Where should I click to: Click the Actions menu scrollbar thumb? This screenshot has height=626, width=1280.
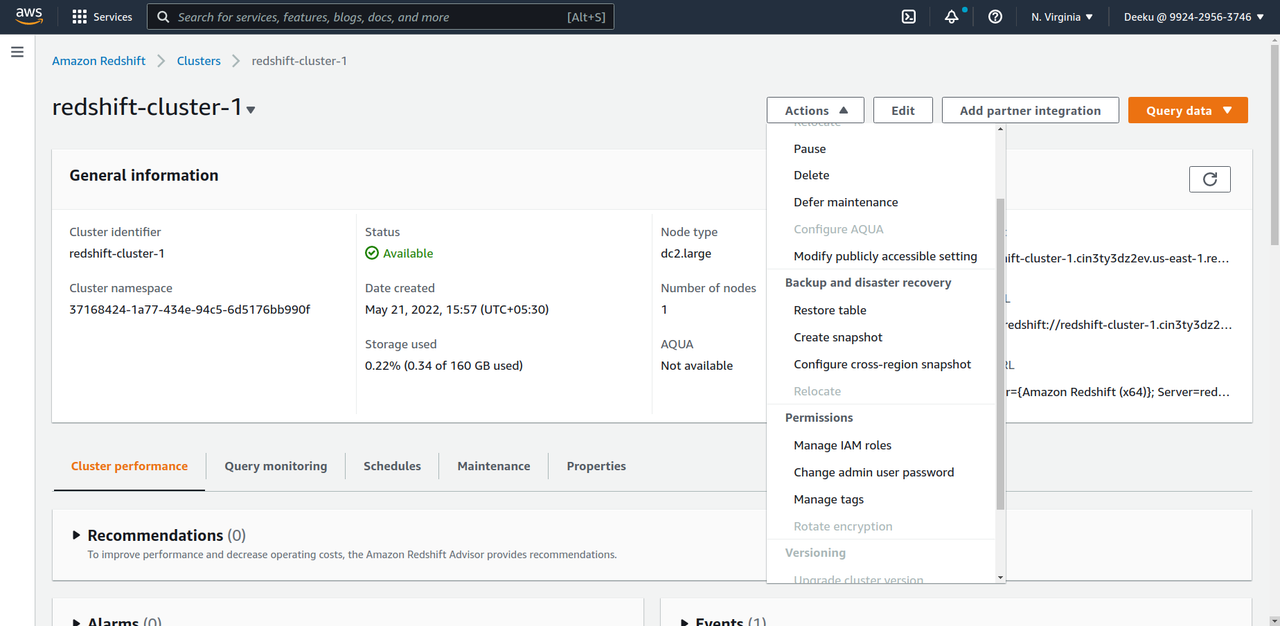pyautogui.click(x=1000, y=353)
